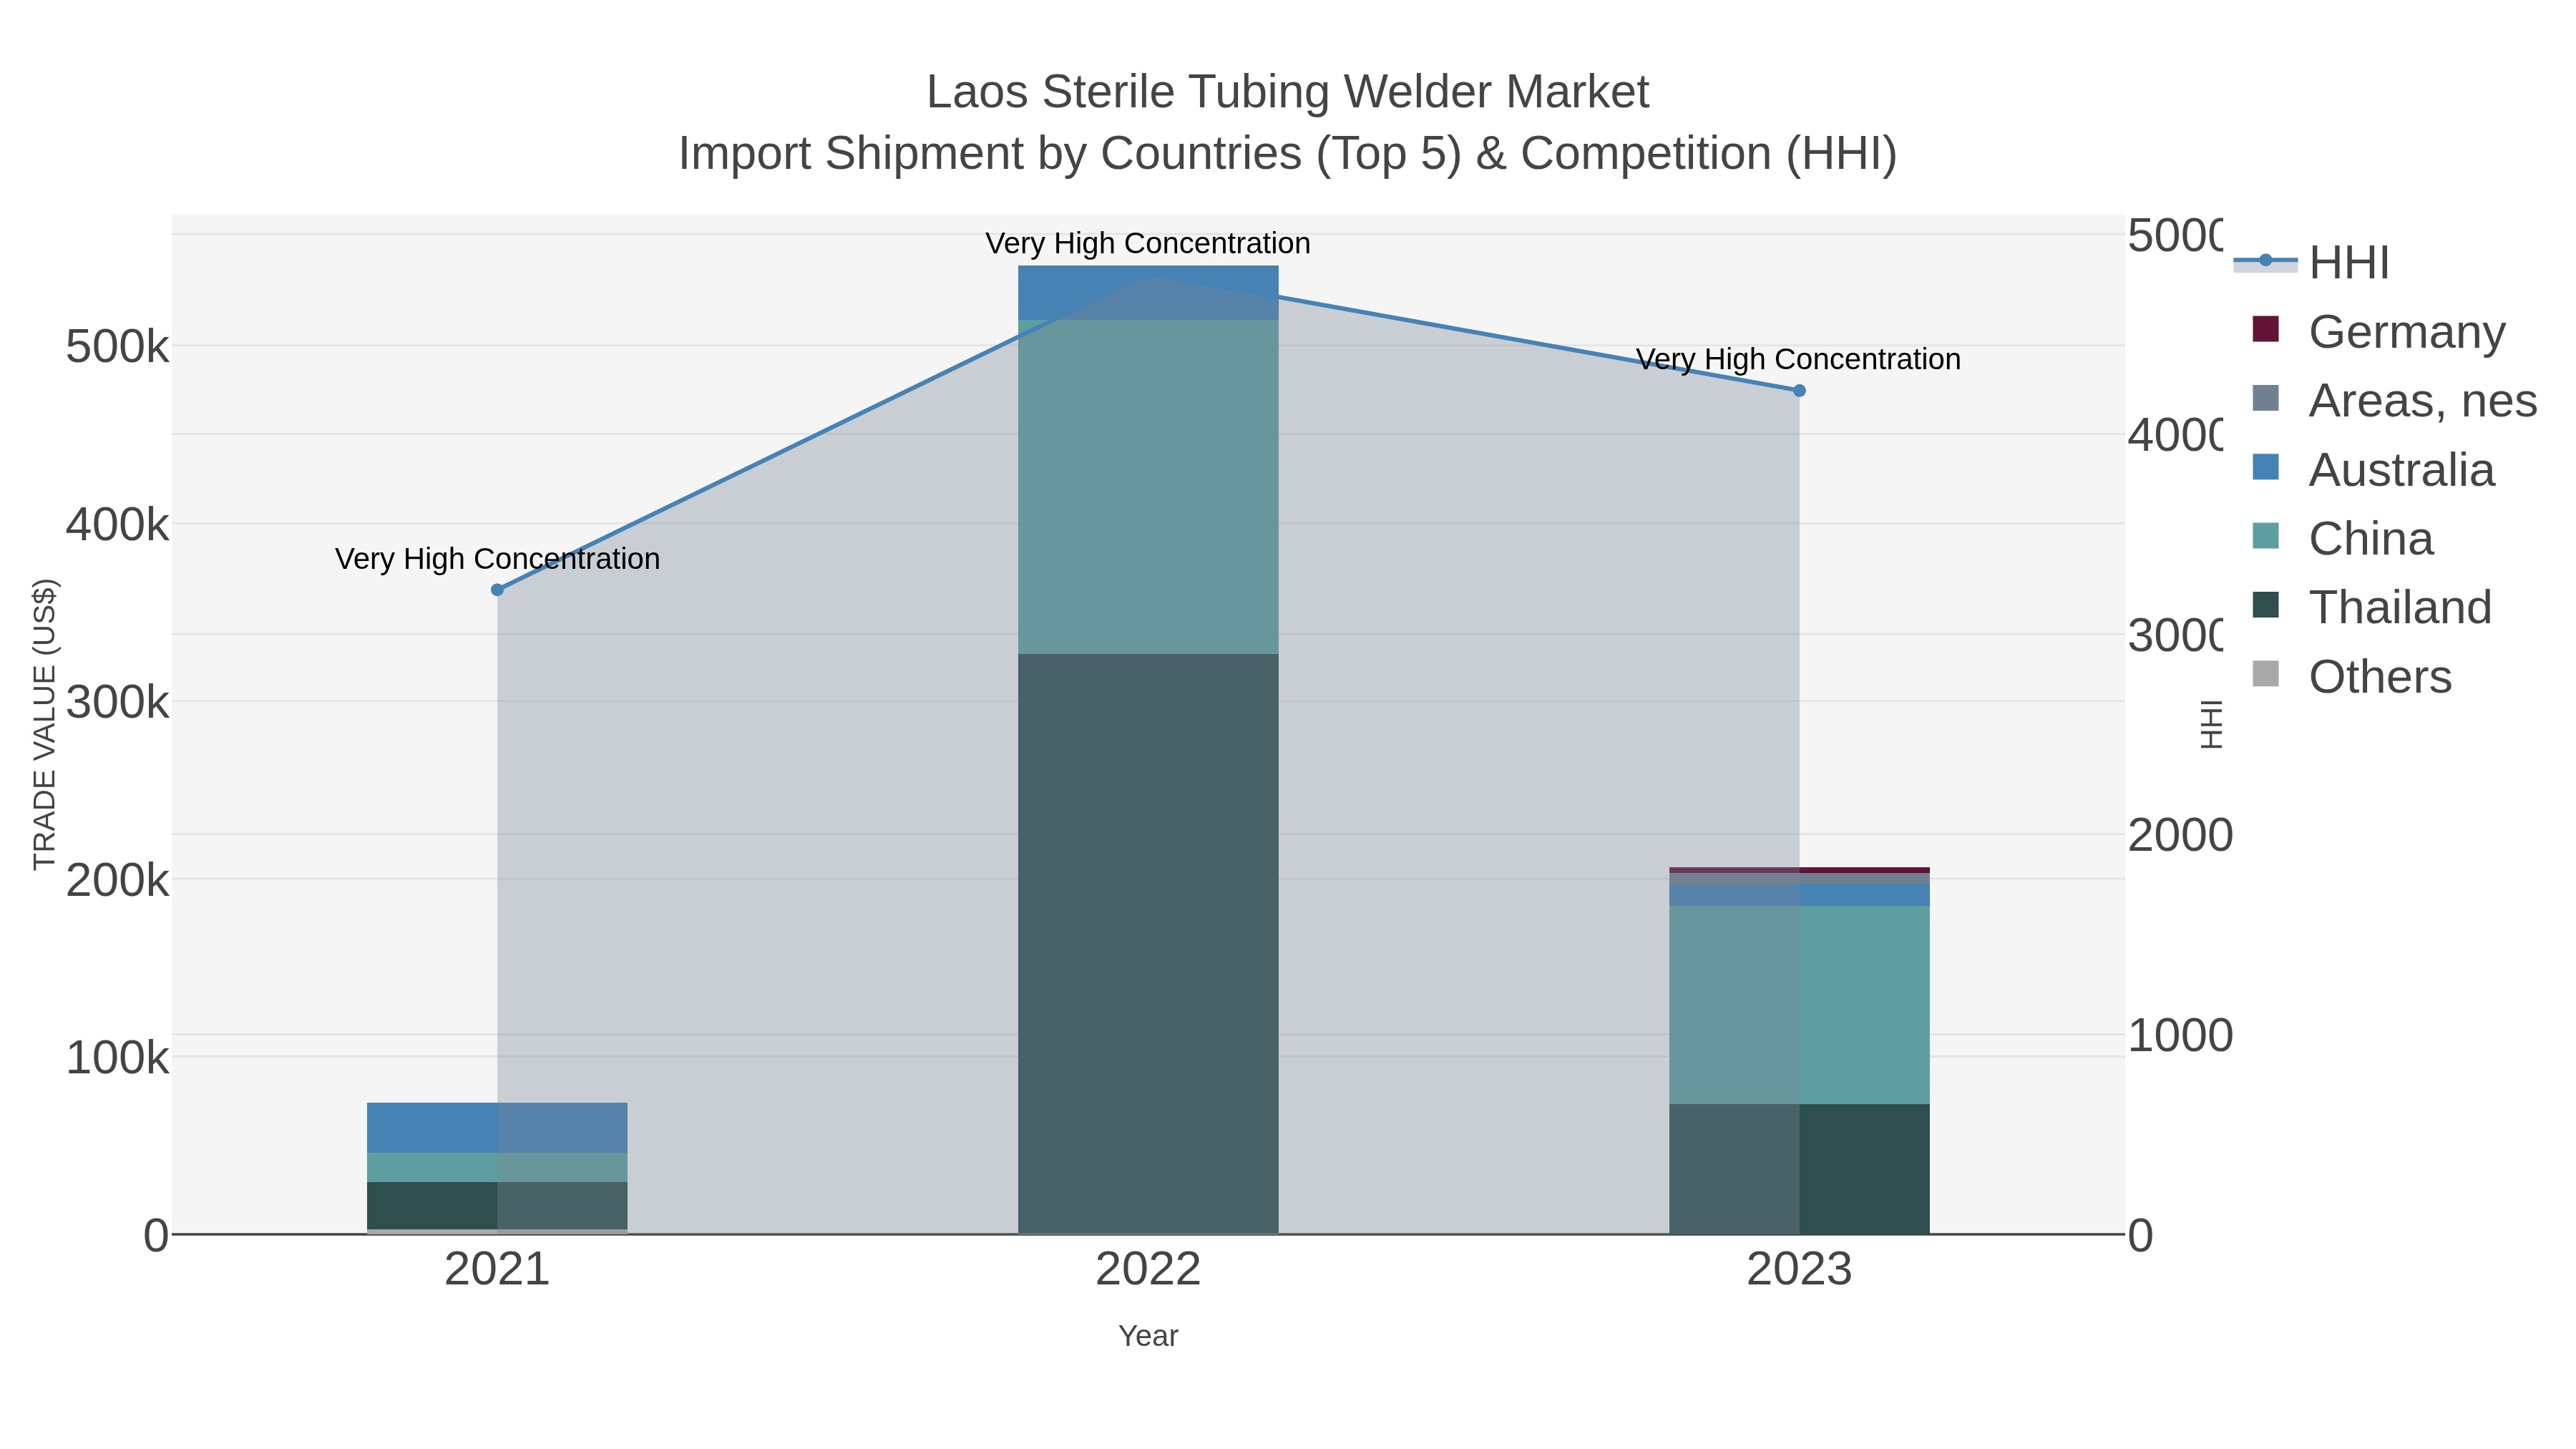The height and width of the screenshot is (1449, 2576).
Task: Click the Year axis title
Action: (x=1148, y=1336)
